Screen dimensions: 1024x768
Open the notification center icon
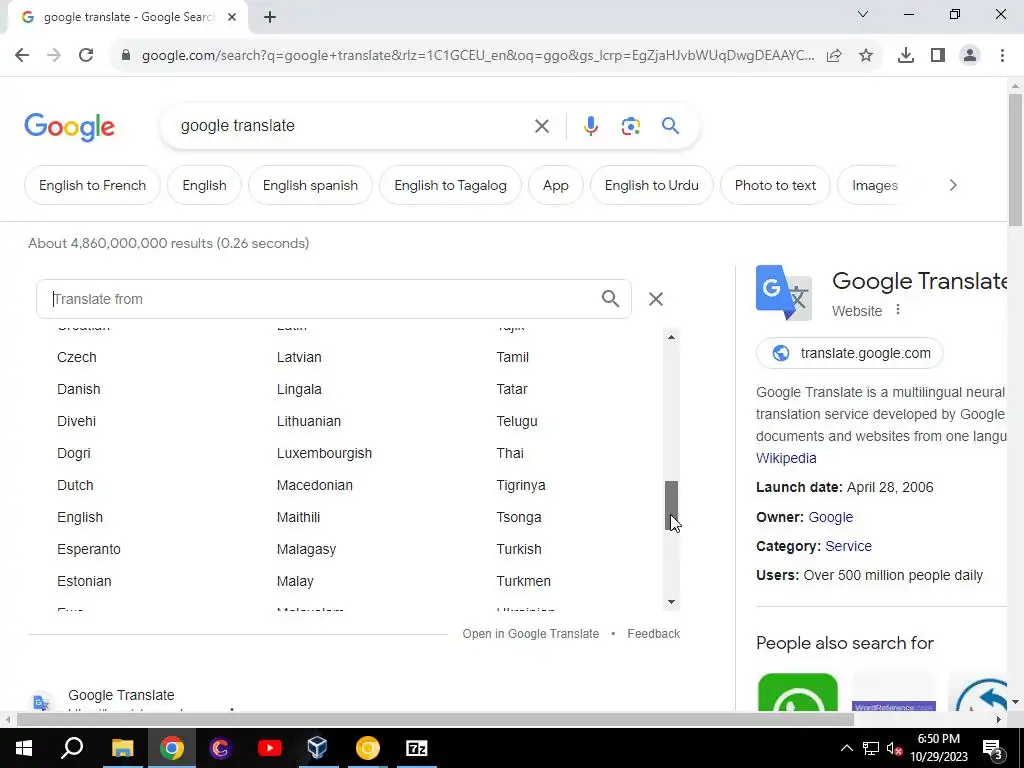click(x=991, y=748)
